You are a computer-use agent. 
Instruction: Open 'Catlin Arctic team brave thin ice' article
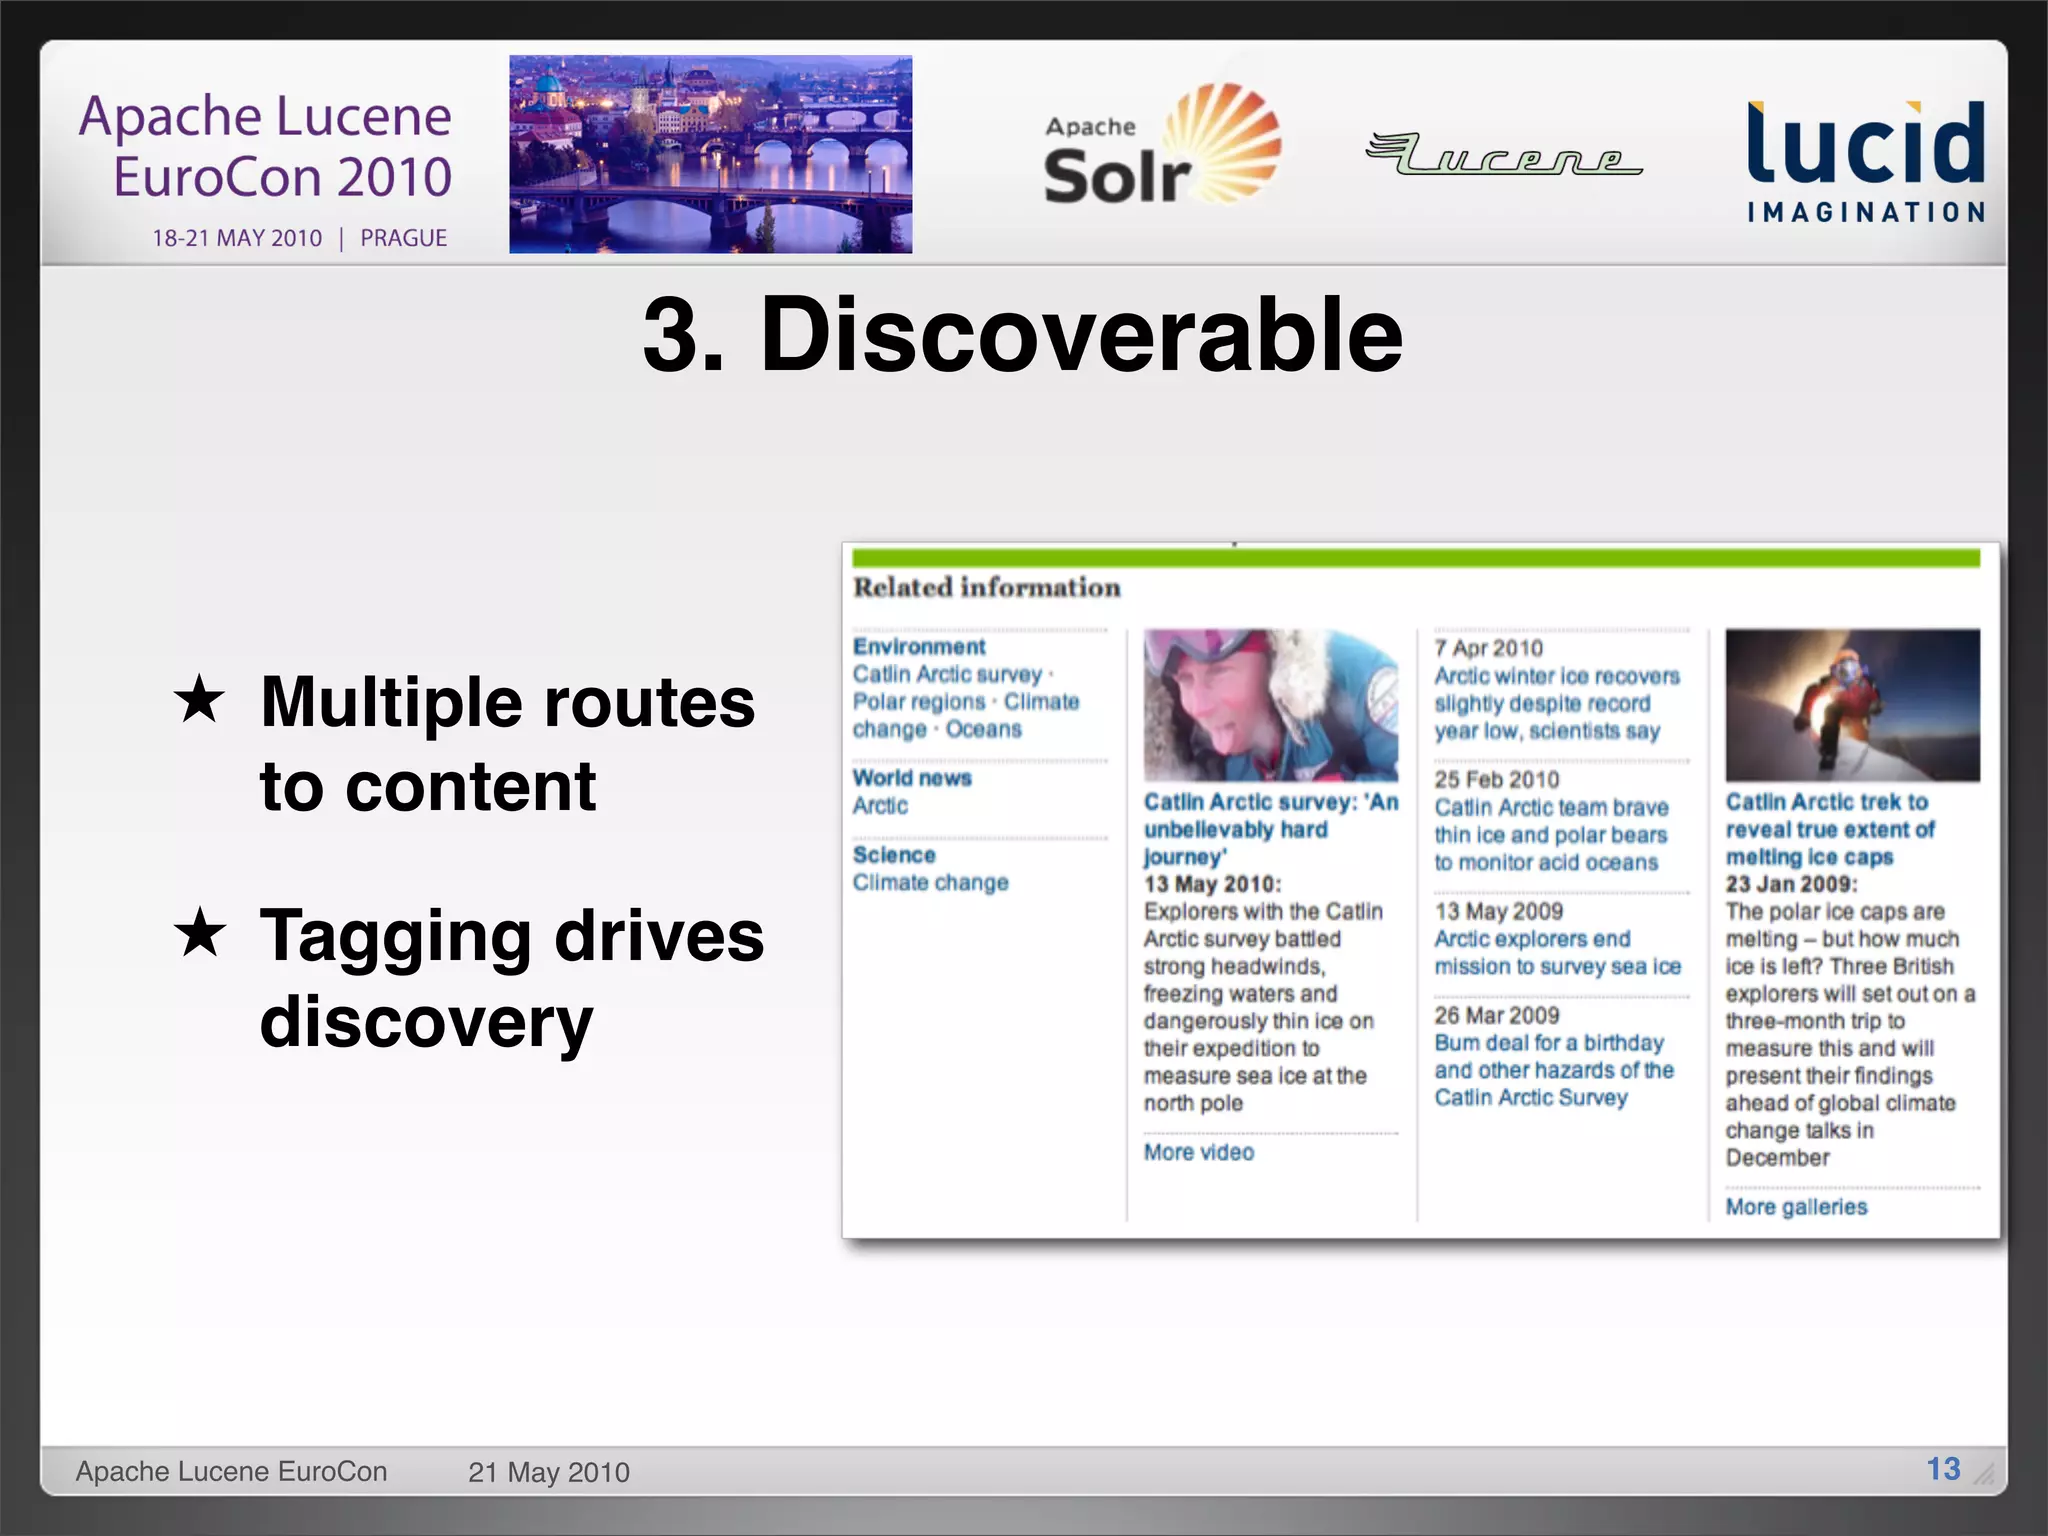(1551, 835)
